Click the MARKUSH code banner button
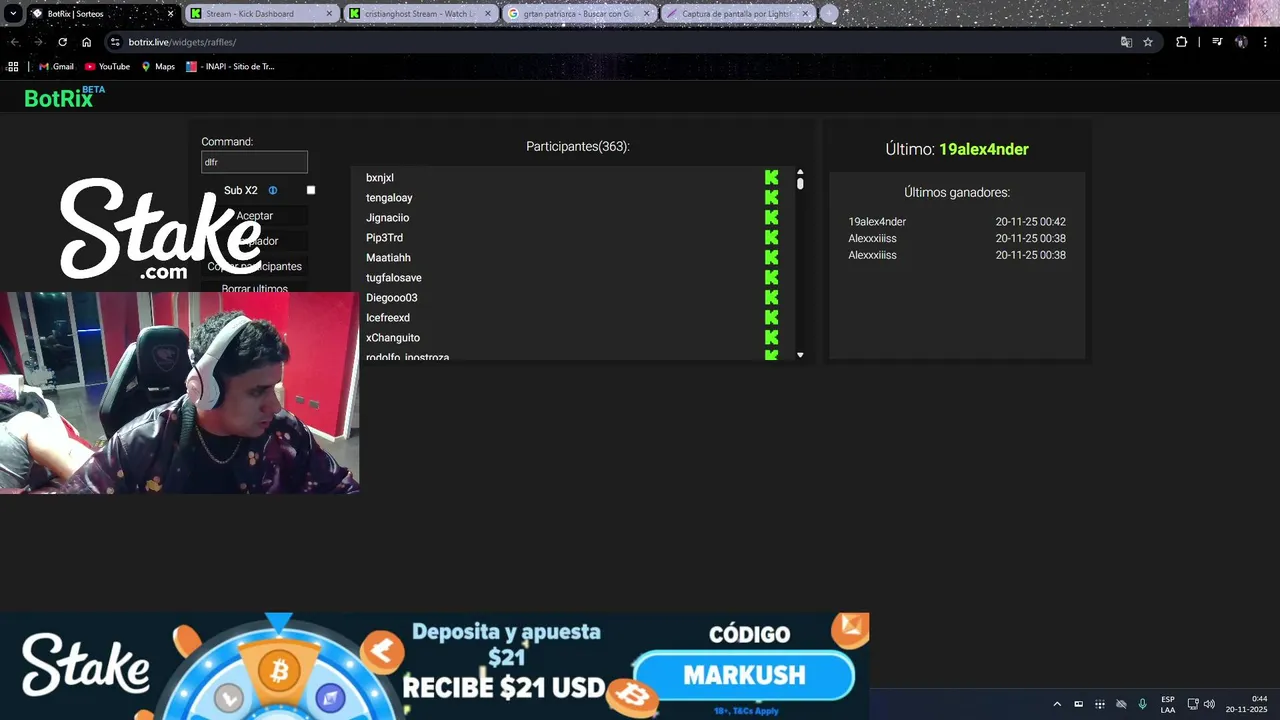This screenshot has height=720, width=1280. [x=744, y=675]
